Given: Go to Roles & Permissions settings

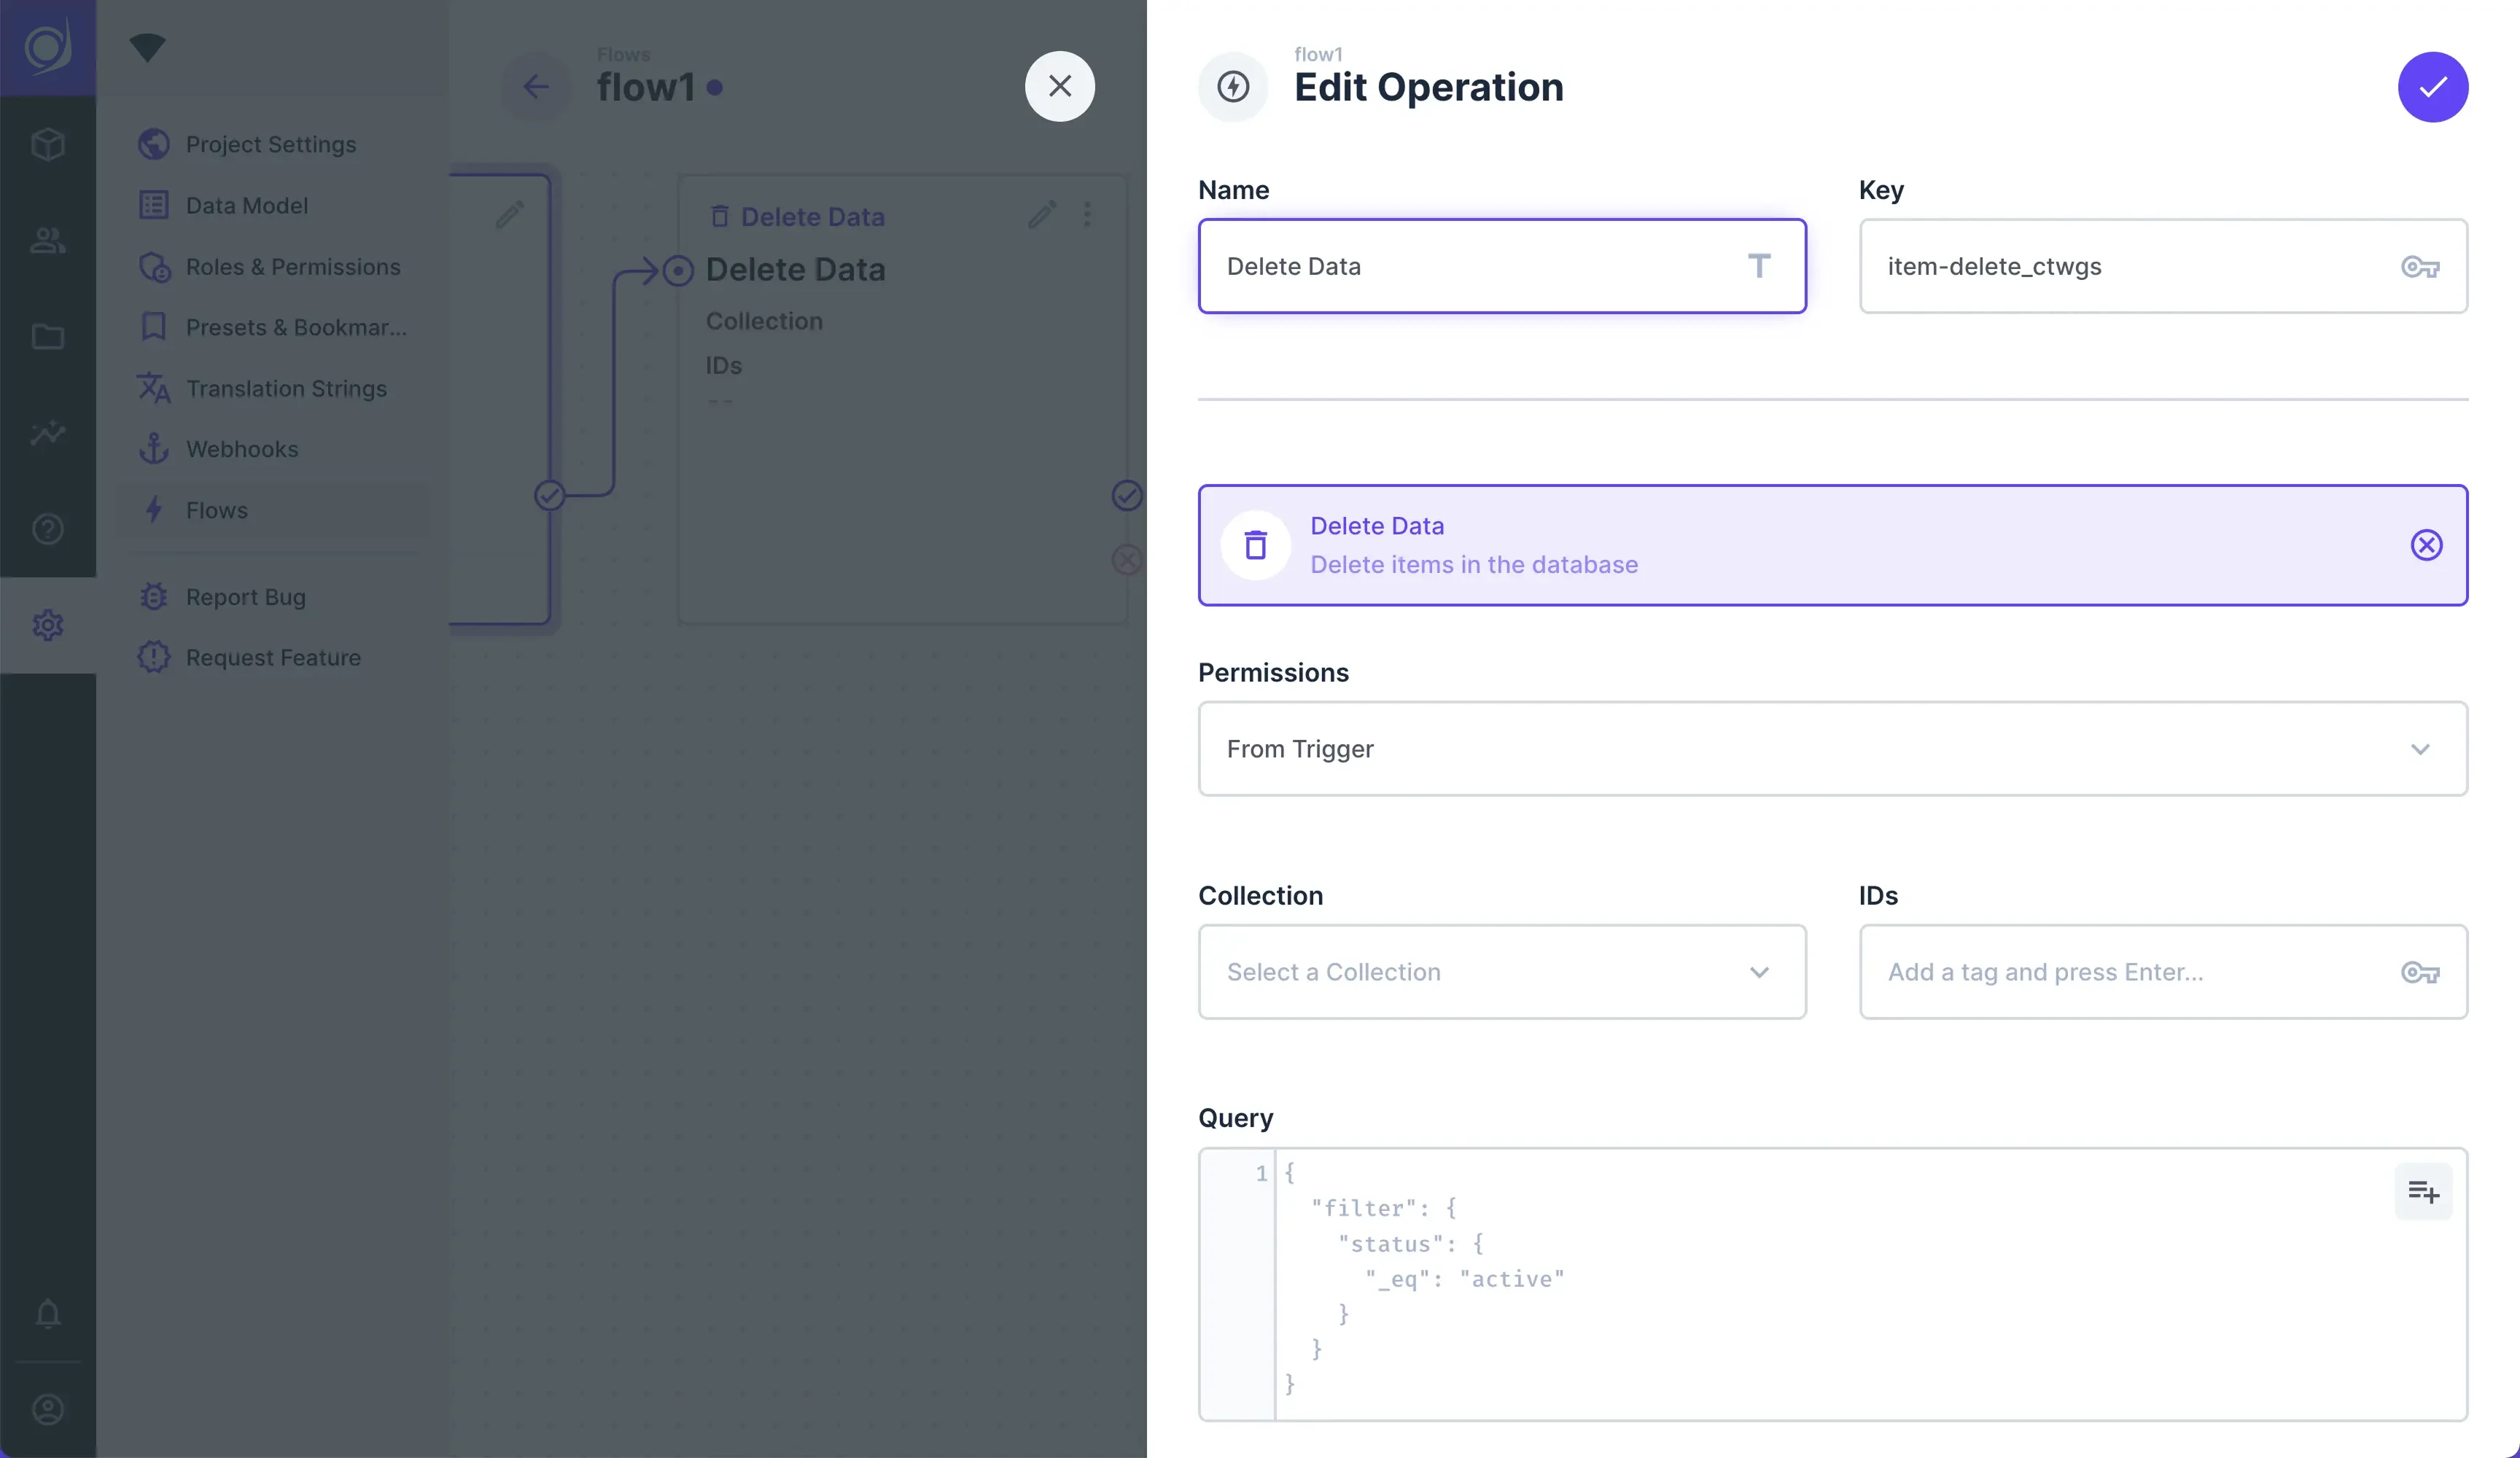Looking at the screenshot, I should (292, 267).
